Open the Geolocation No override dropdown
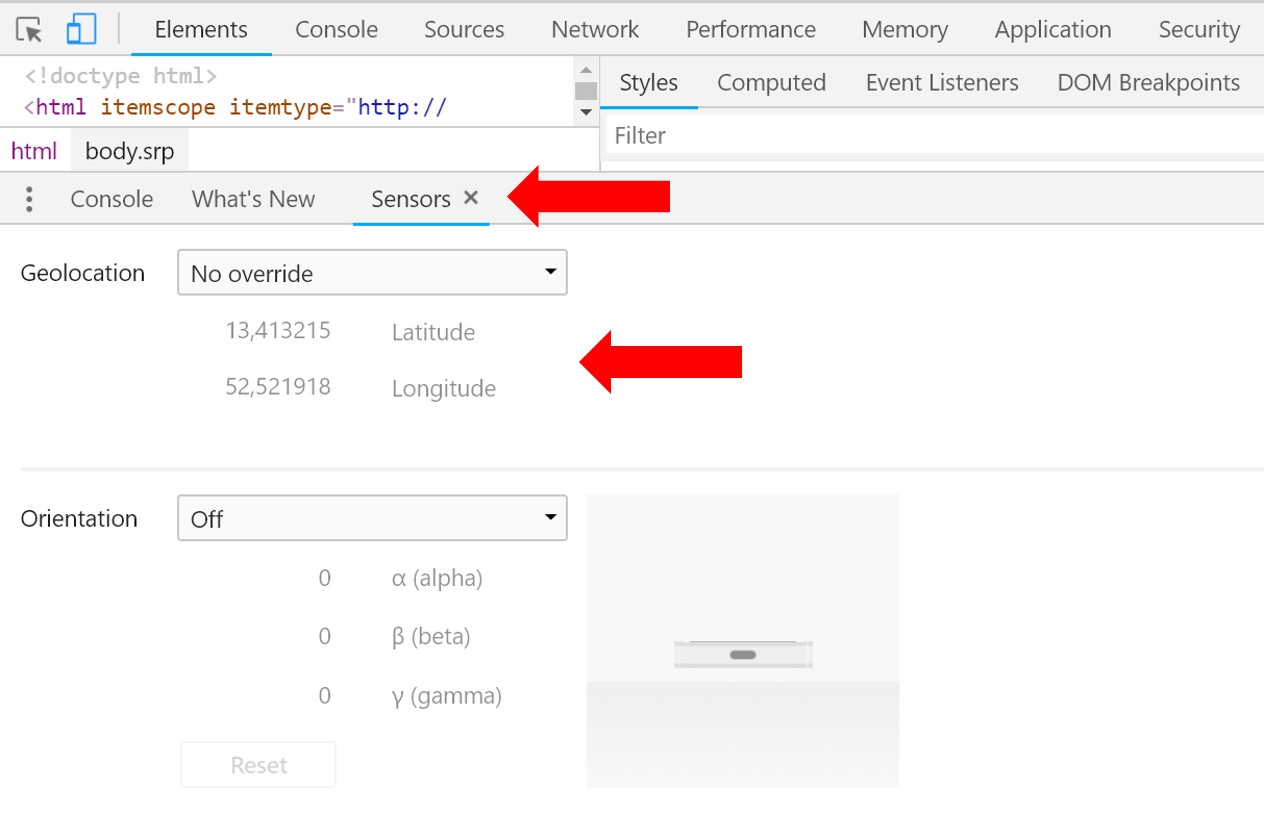This screenshot has height=815, width=1264. (372, 272)
